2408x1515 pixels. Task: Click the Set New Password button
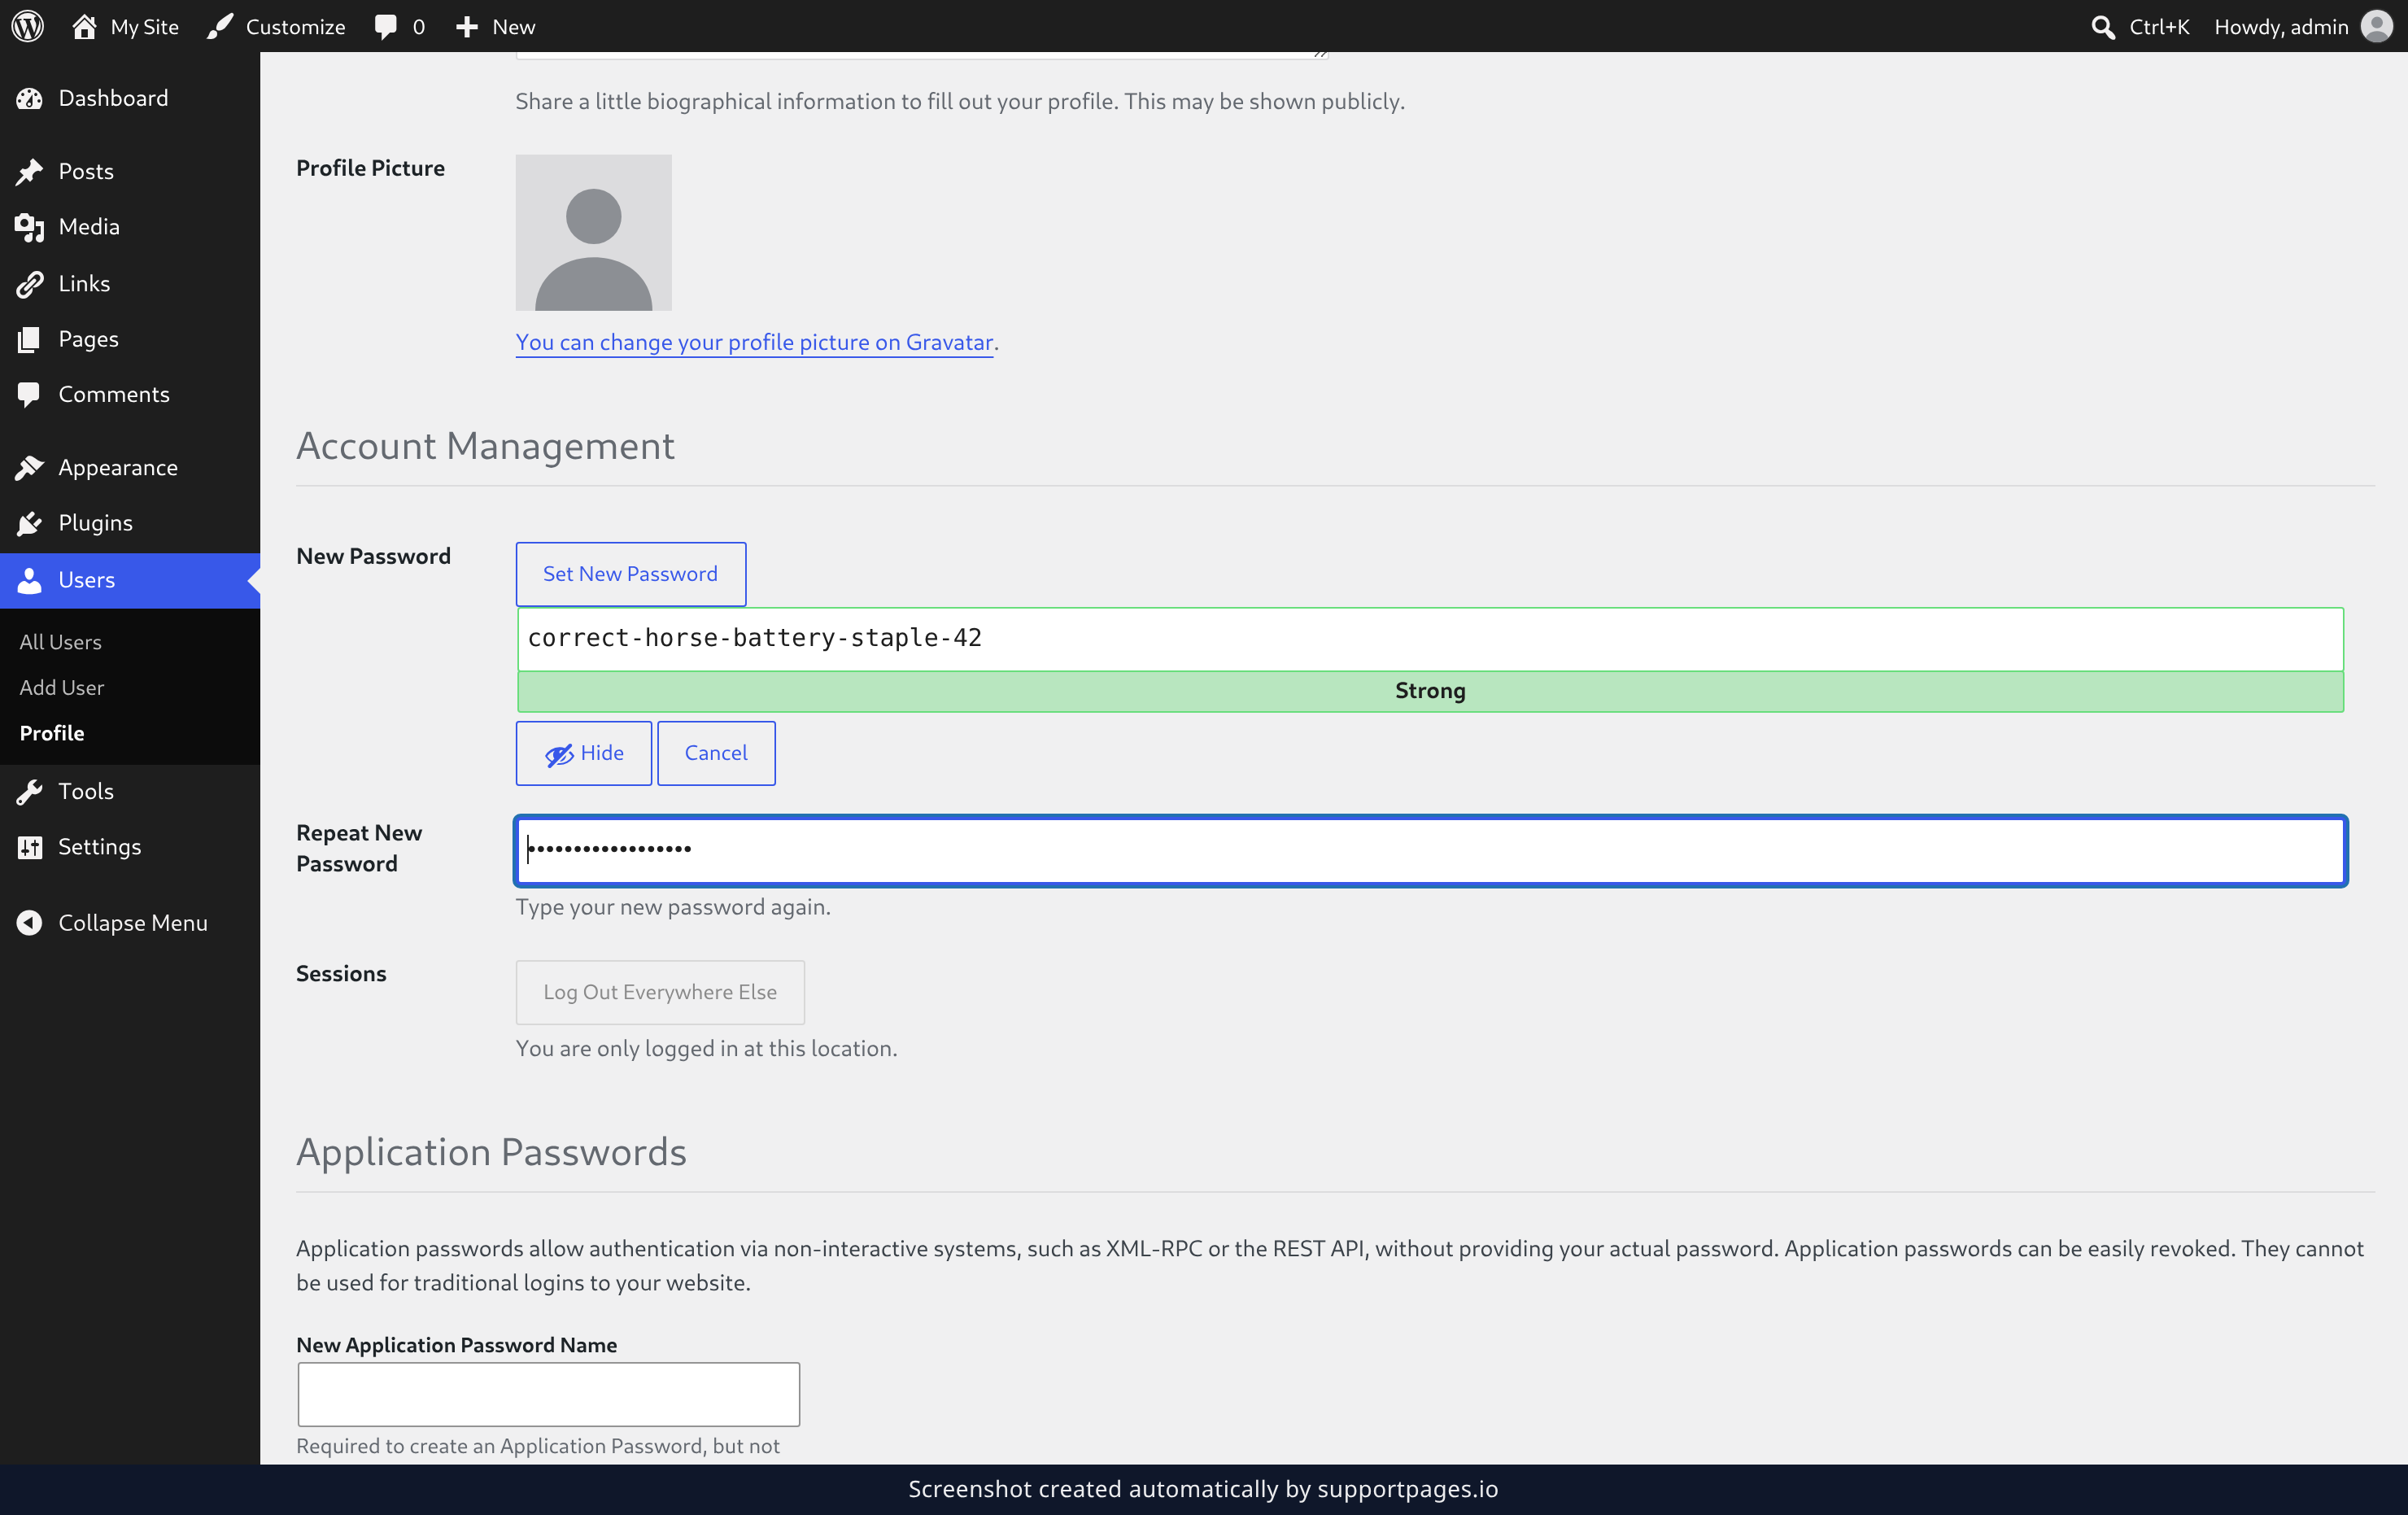(630, 574)
